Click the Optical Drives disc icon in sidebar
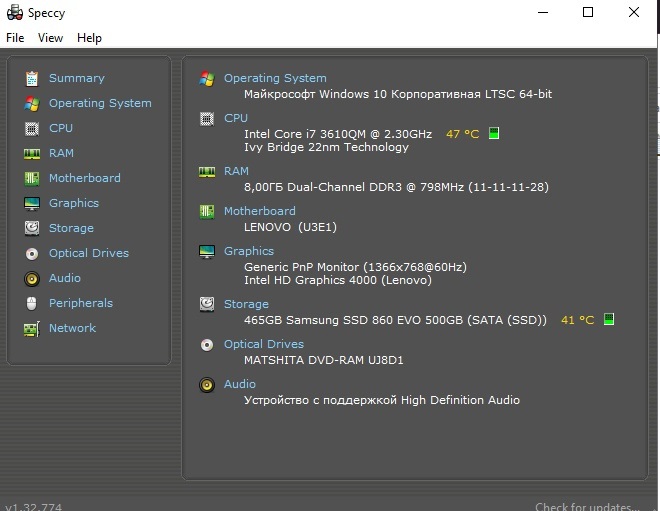Image resolution: width=660 pixels, height=511 pixels. [31, 253]
